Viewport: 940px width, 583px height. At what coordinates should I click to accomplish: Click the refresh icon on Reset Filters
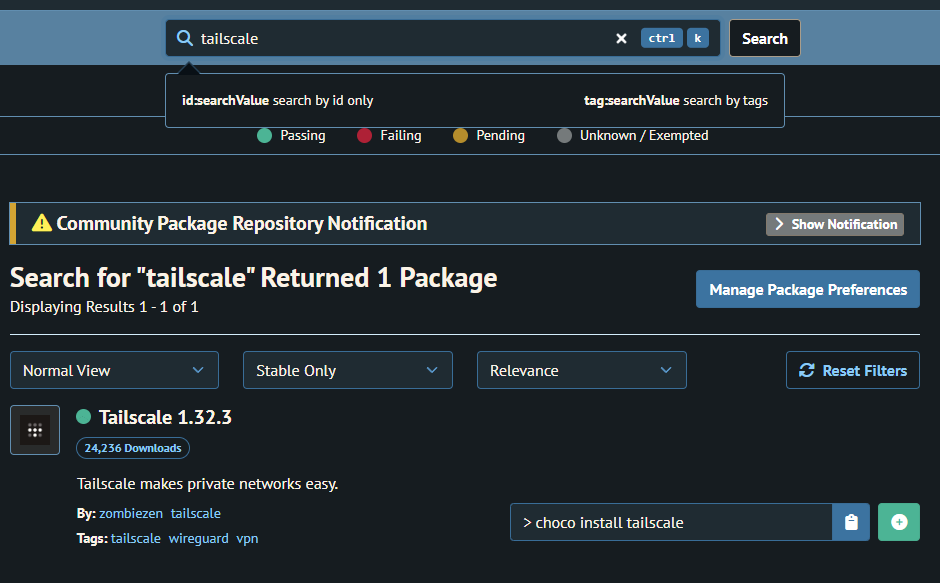click(807, 370)
